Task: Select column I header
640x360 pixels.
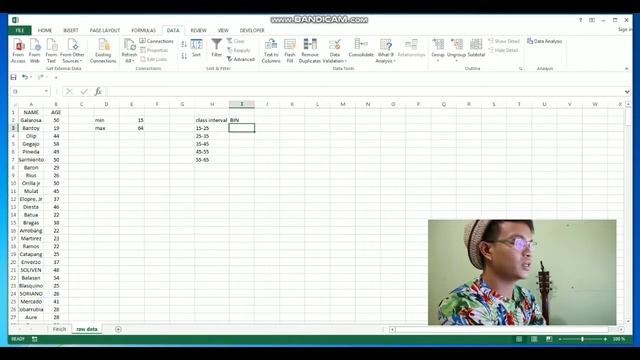Action: tap(242, 104)
